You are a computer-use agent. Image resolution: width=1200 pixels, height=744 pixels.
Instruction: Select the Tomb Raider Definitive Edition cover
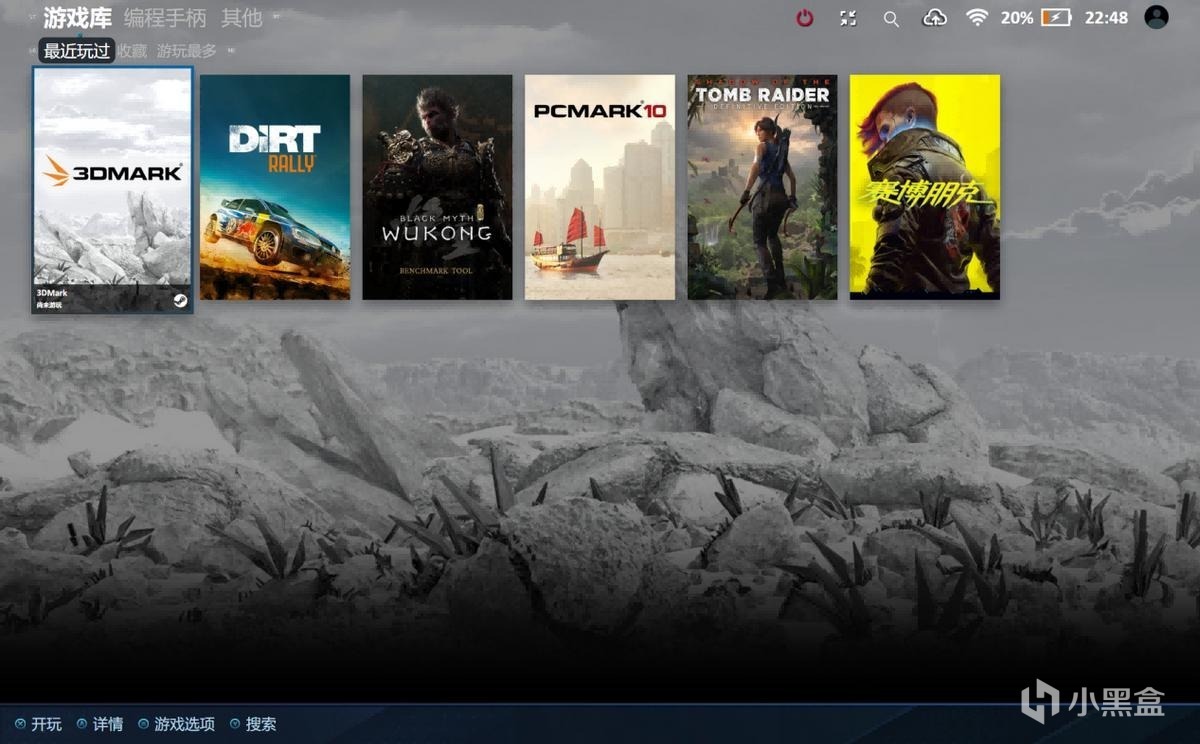pyautogui.click(x=762, y=187)
